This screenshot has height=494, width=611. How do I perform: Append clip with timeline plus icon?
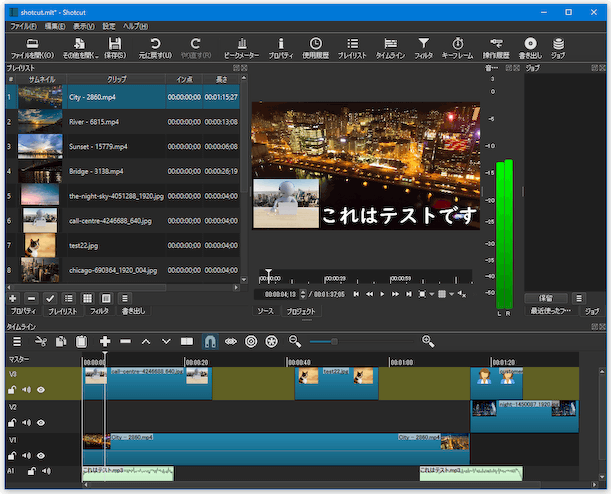click(x=105, y=342)
